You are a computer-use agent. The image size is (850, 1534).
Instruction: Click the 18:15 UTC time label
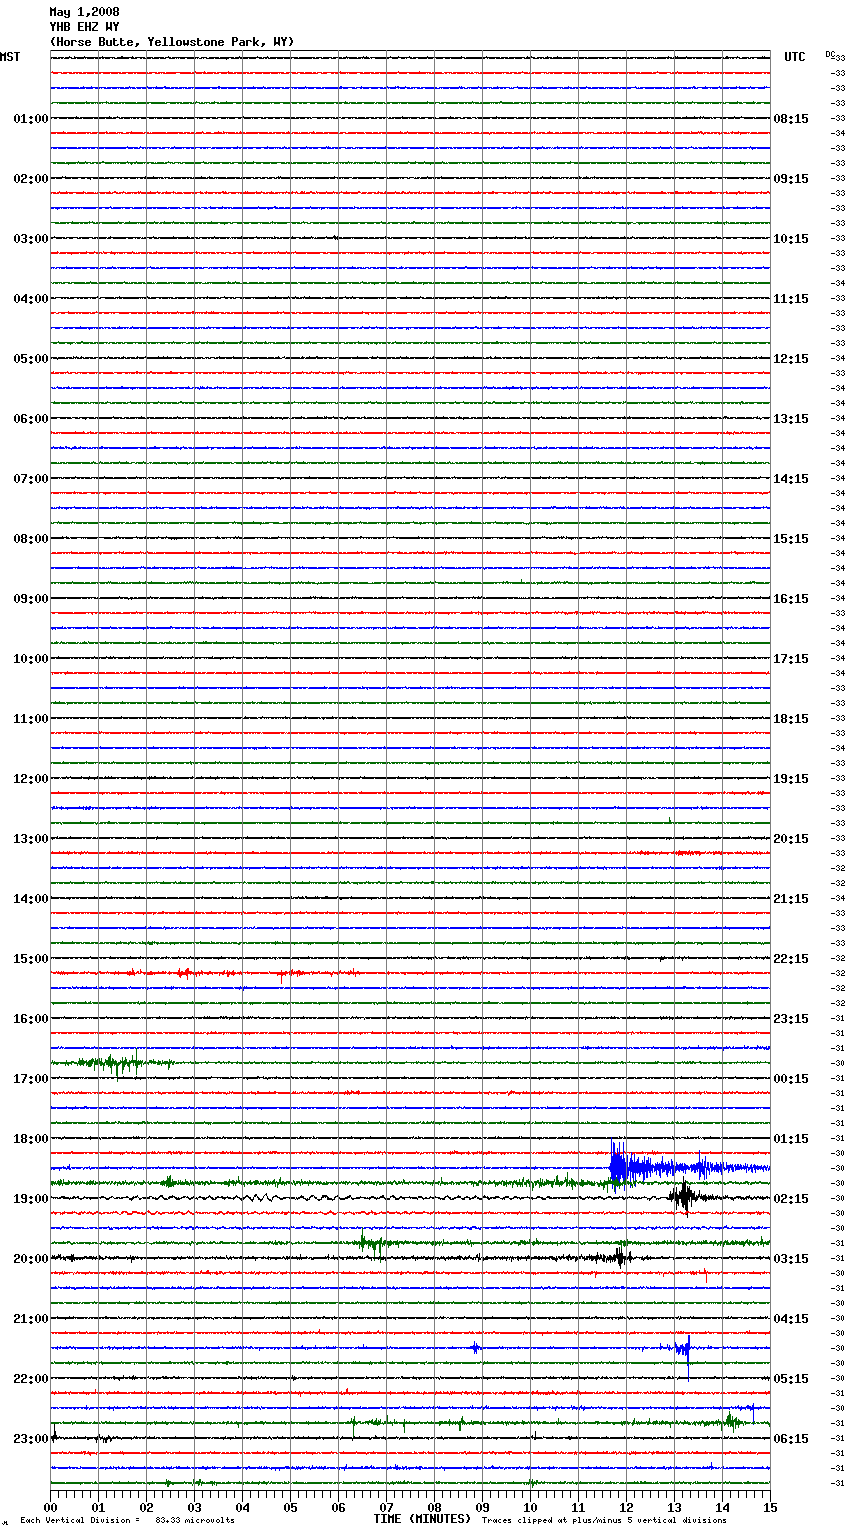click(x=791, y=719)
